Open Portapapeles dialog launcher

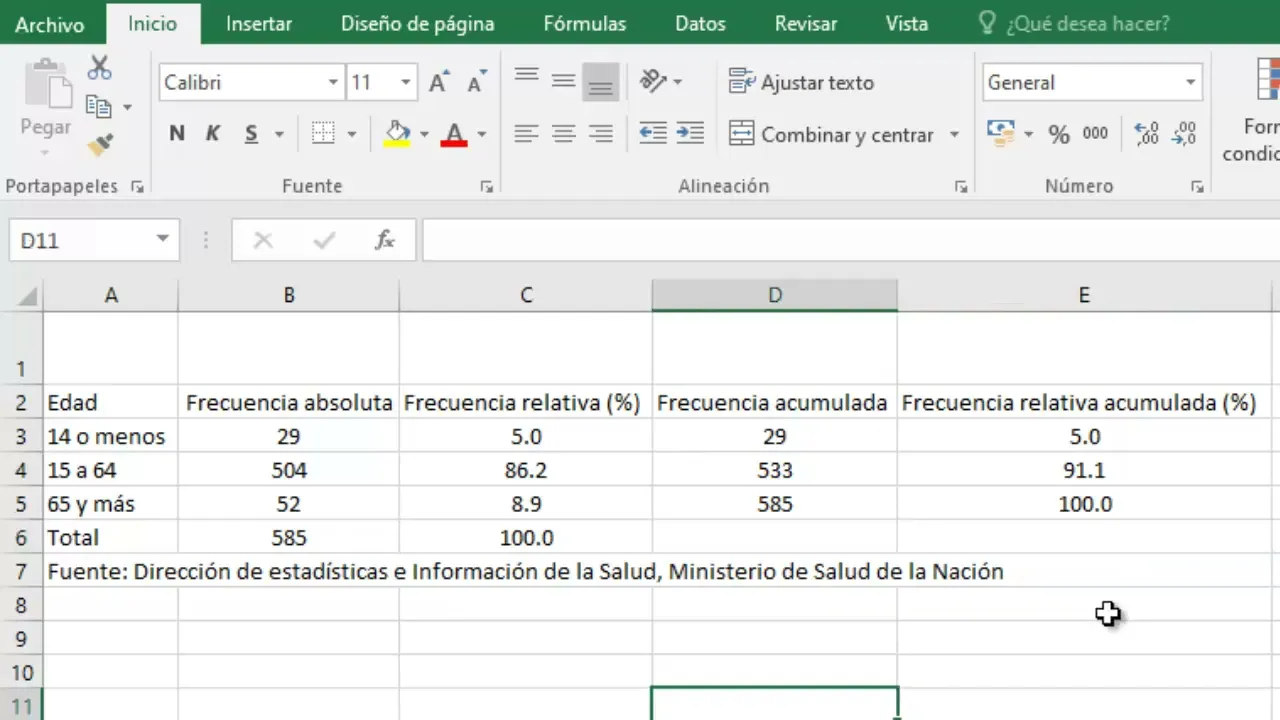(137, 187)
